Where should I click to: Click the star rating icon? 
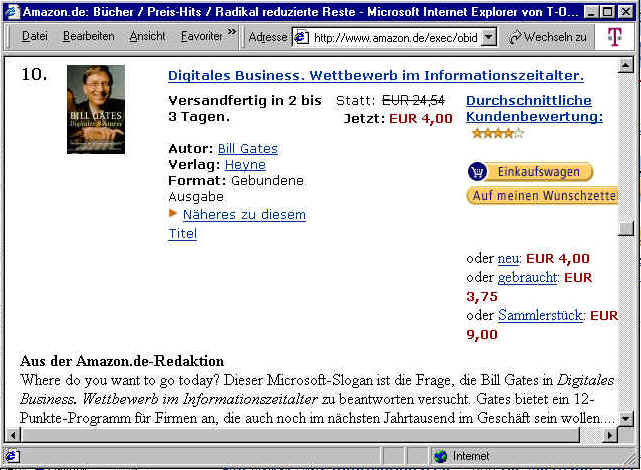click(498, 133)
